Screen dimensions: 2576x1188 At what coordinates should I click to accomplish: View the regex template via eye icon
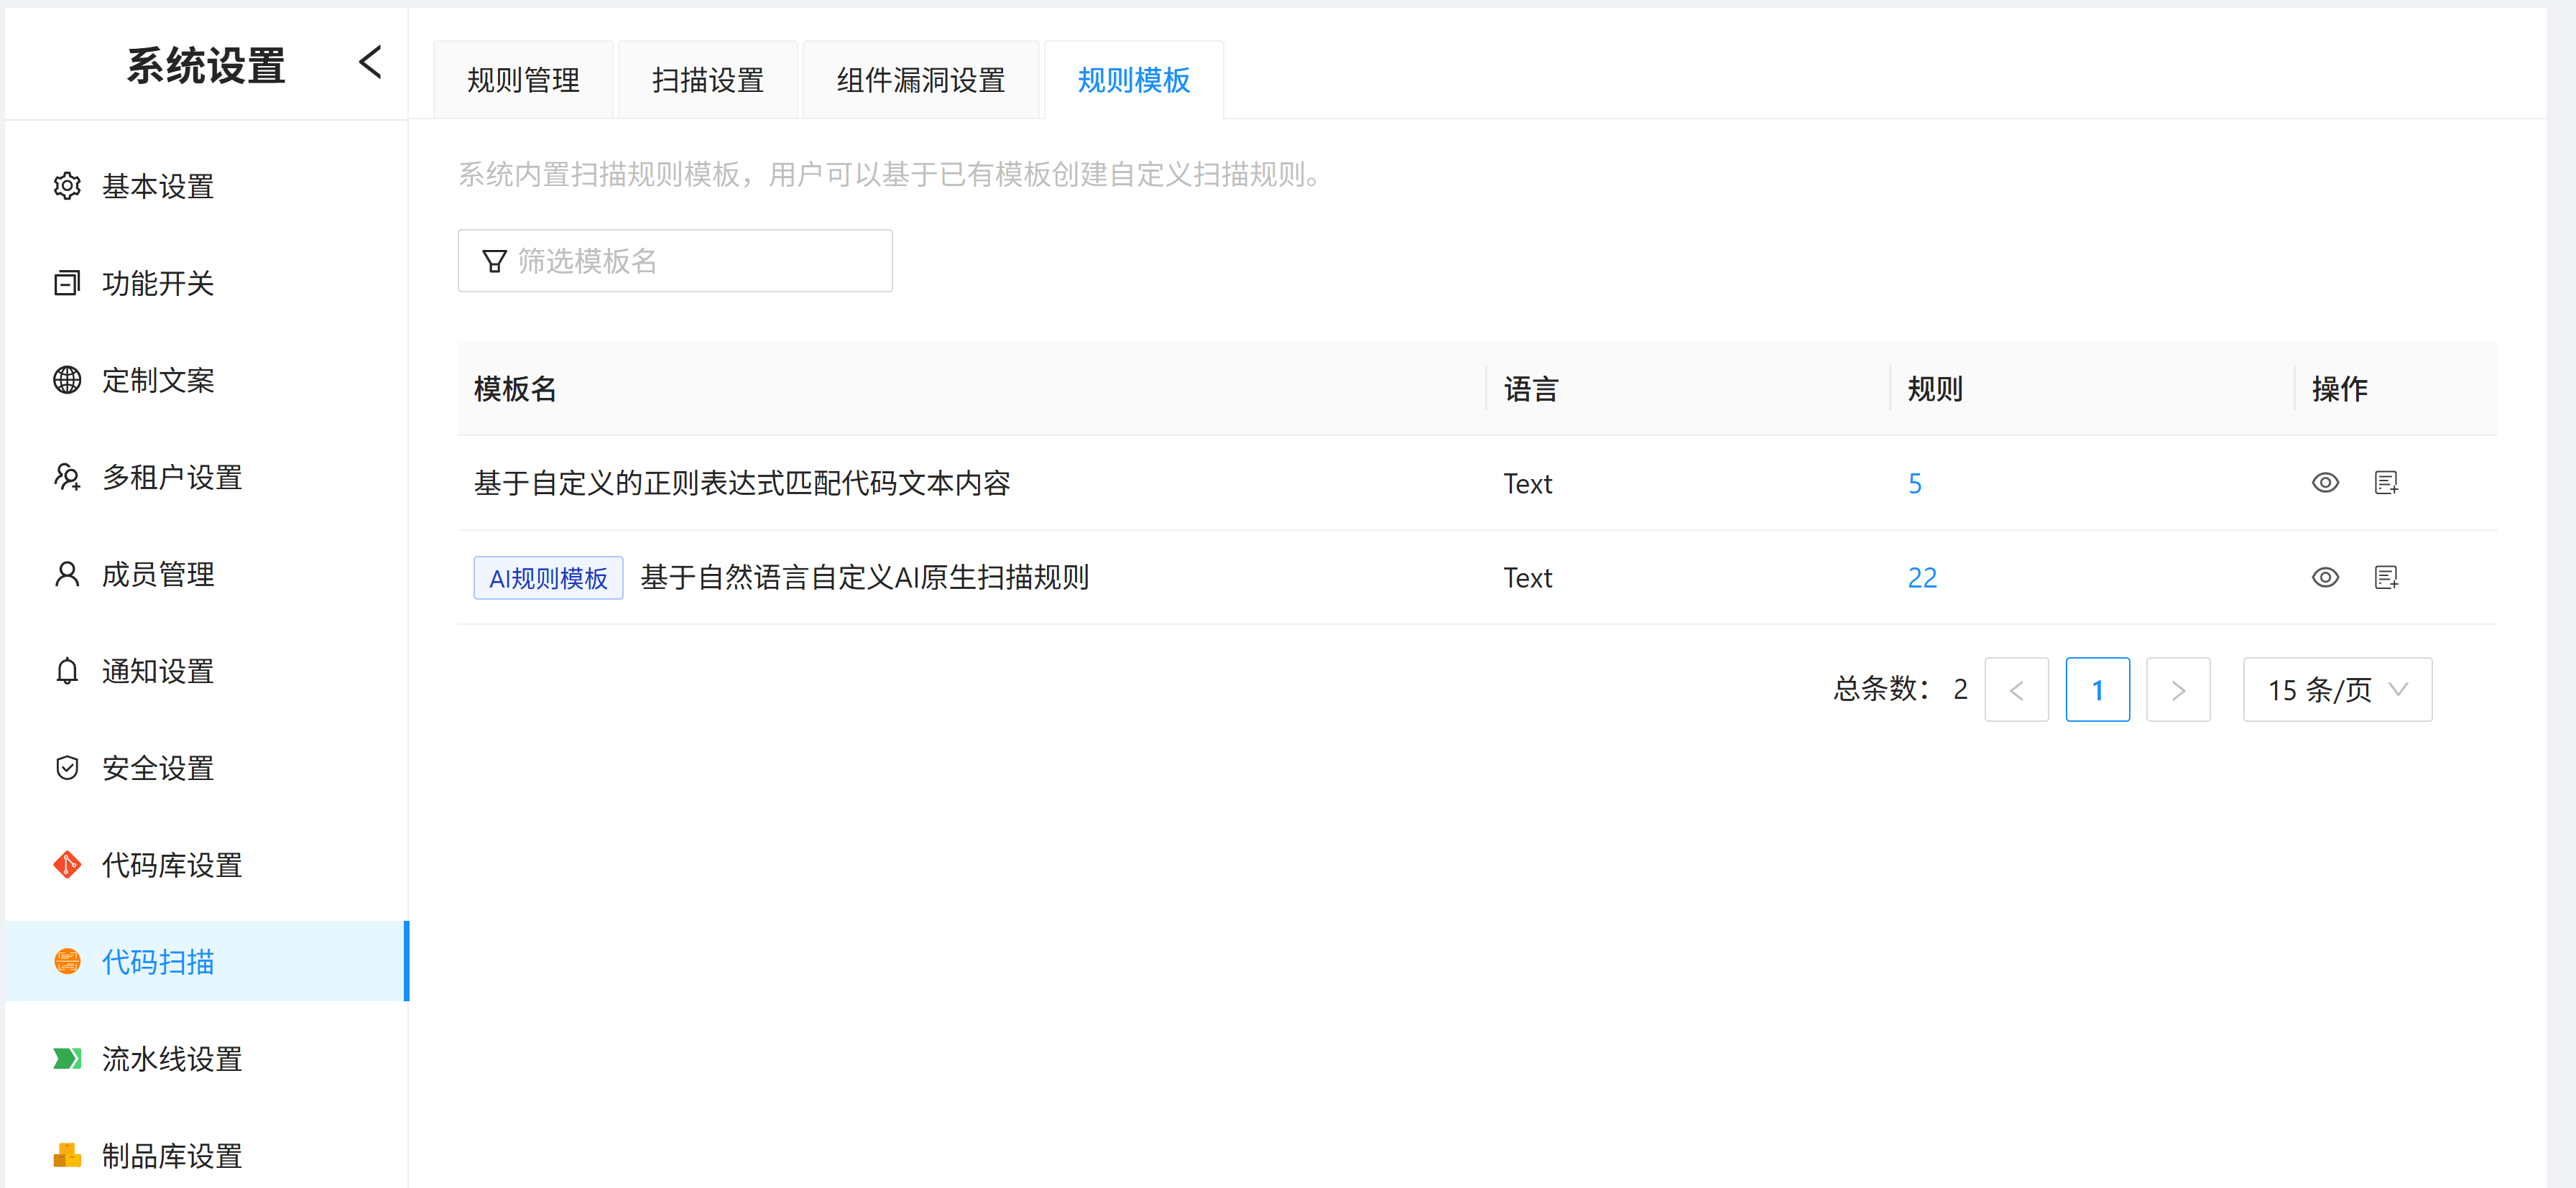tap(2325, 483)
